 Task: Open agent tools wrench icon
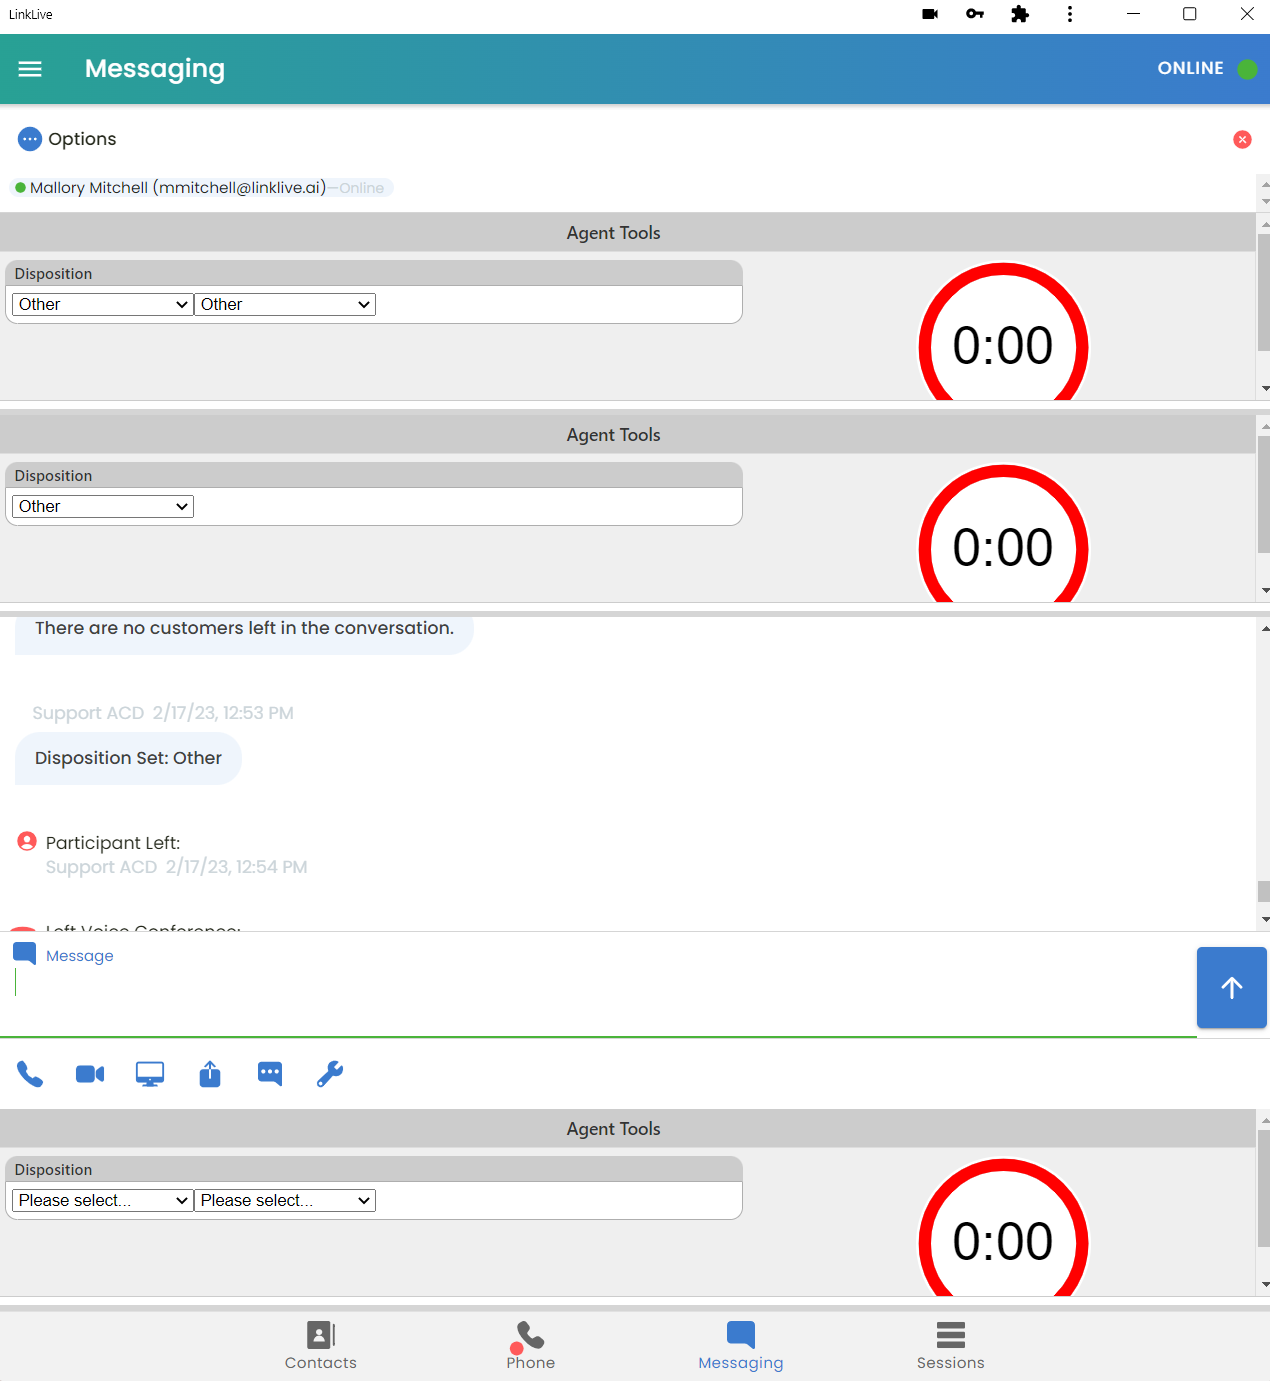[x=330, y=1074]
